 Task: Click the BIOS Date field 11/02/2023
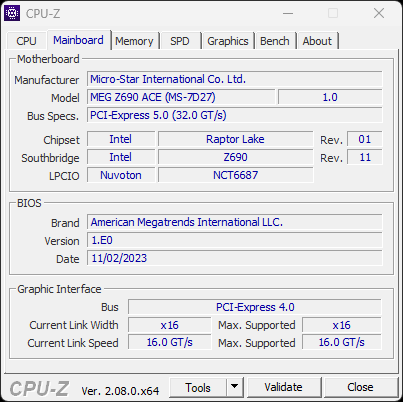(x=235, y=258)
